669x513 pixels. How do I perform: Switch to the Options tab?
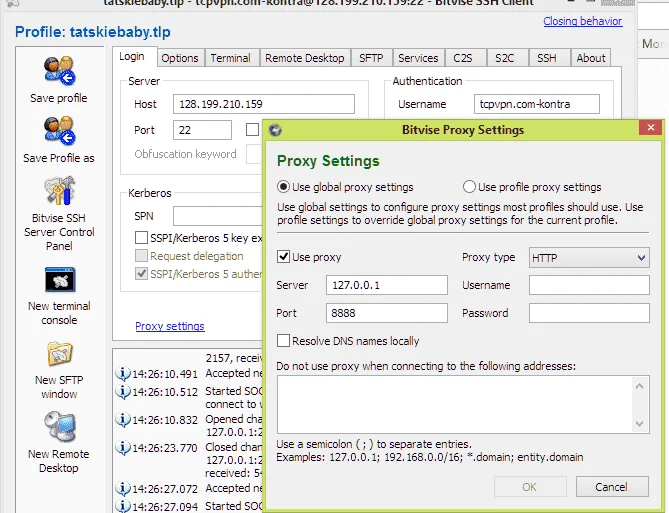point(180,58)
